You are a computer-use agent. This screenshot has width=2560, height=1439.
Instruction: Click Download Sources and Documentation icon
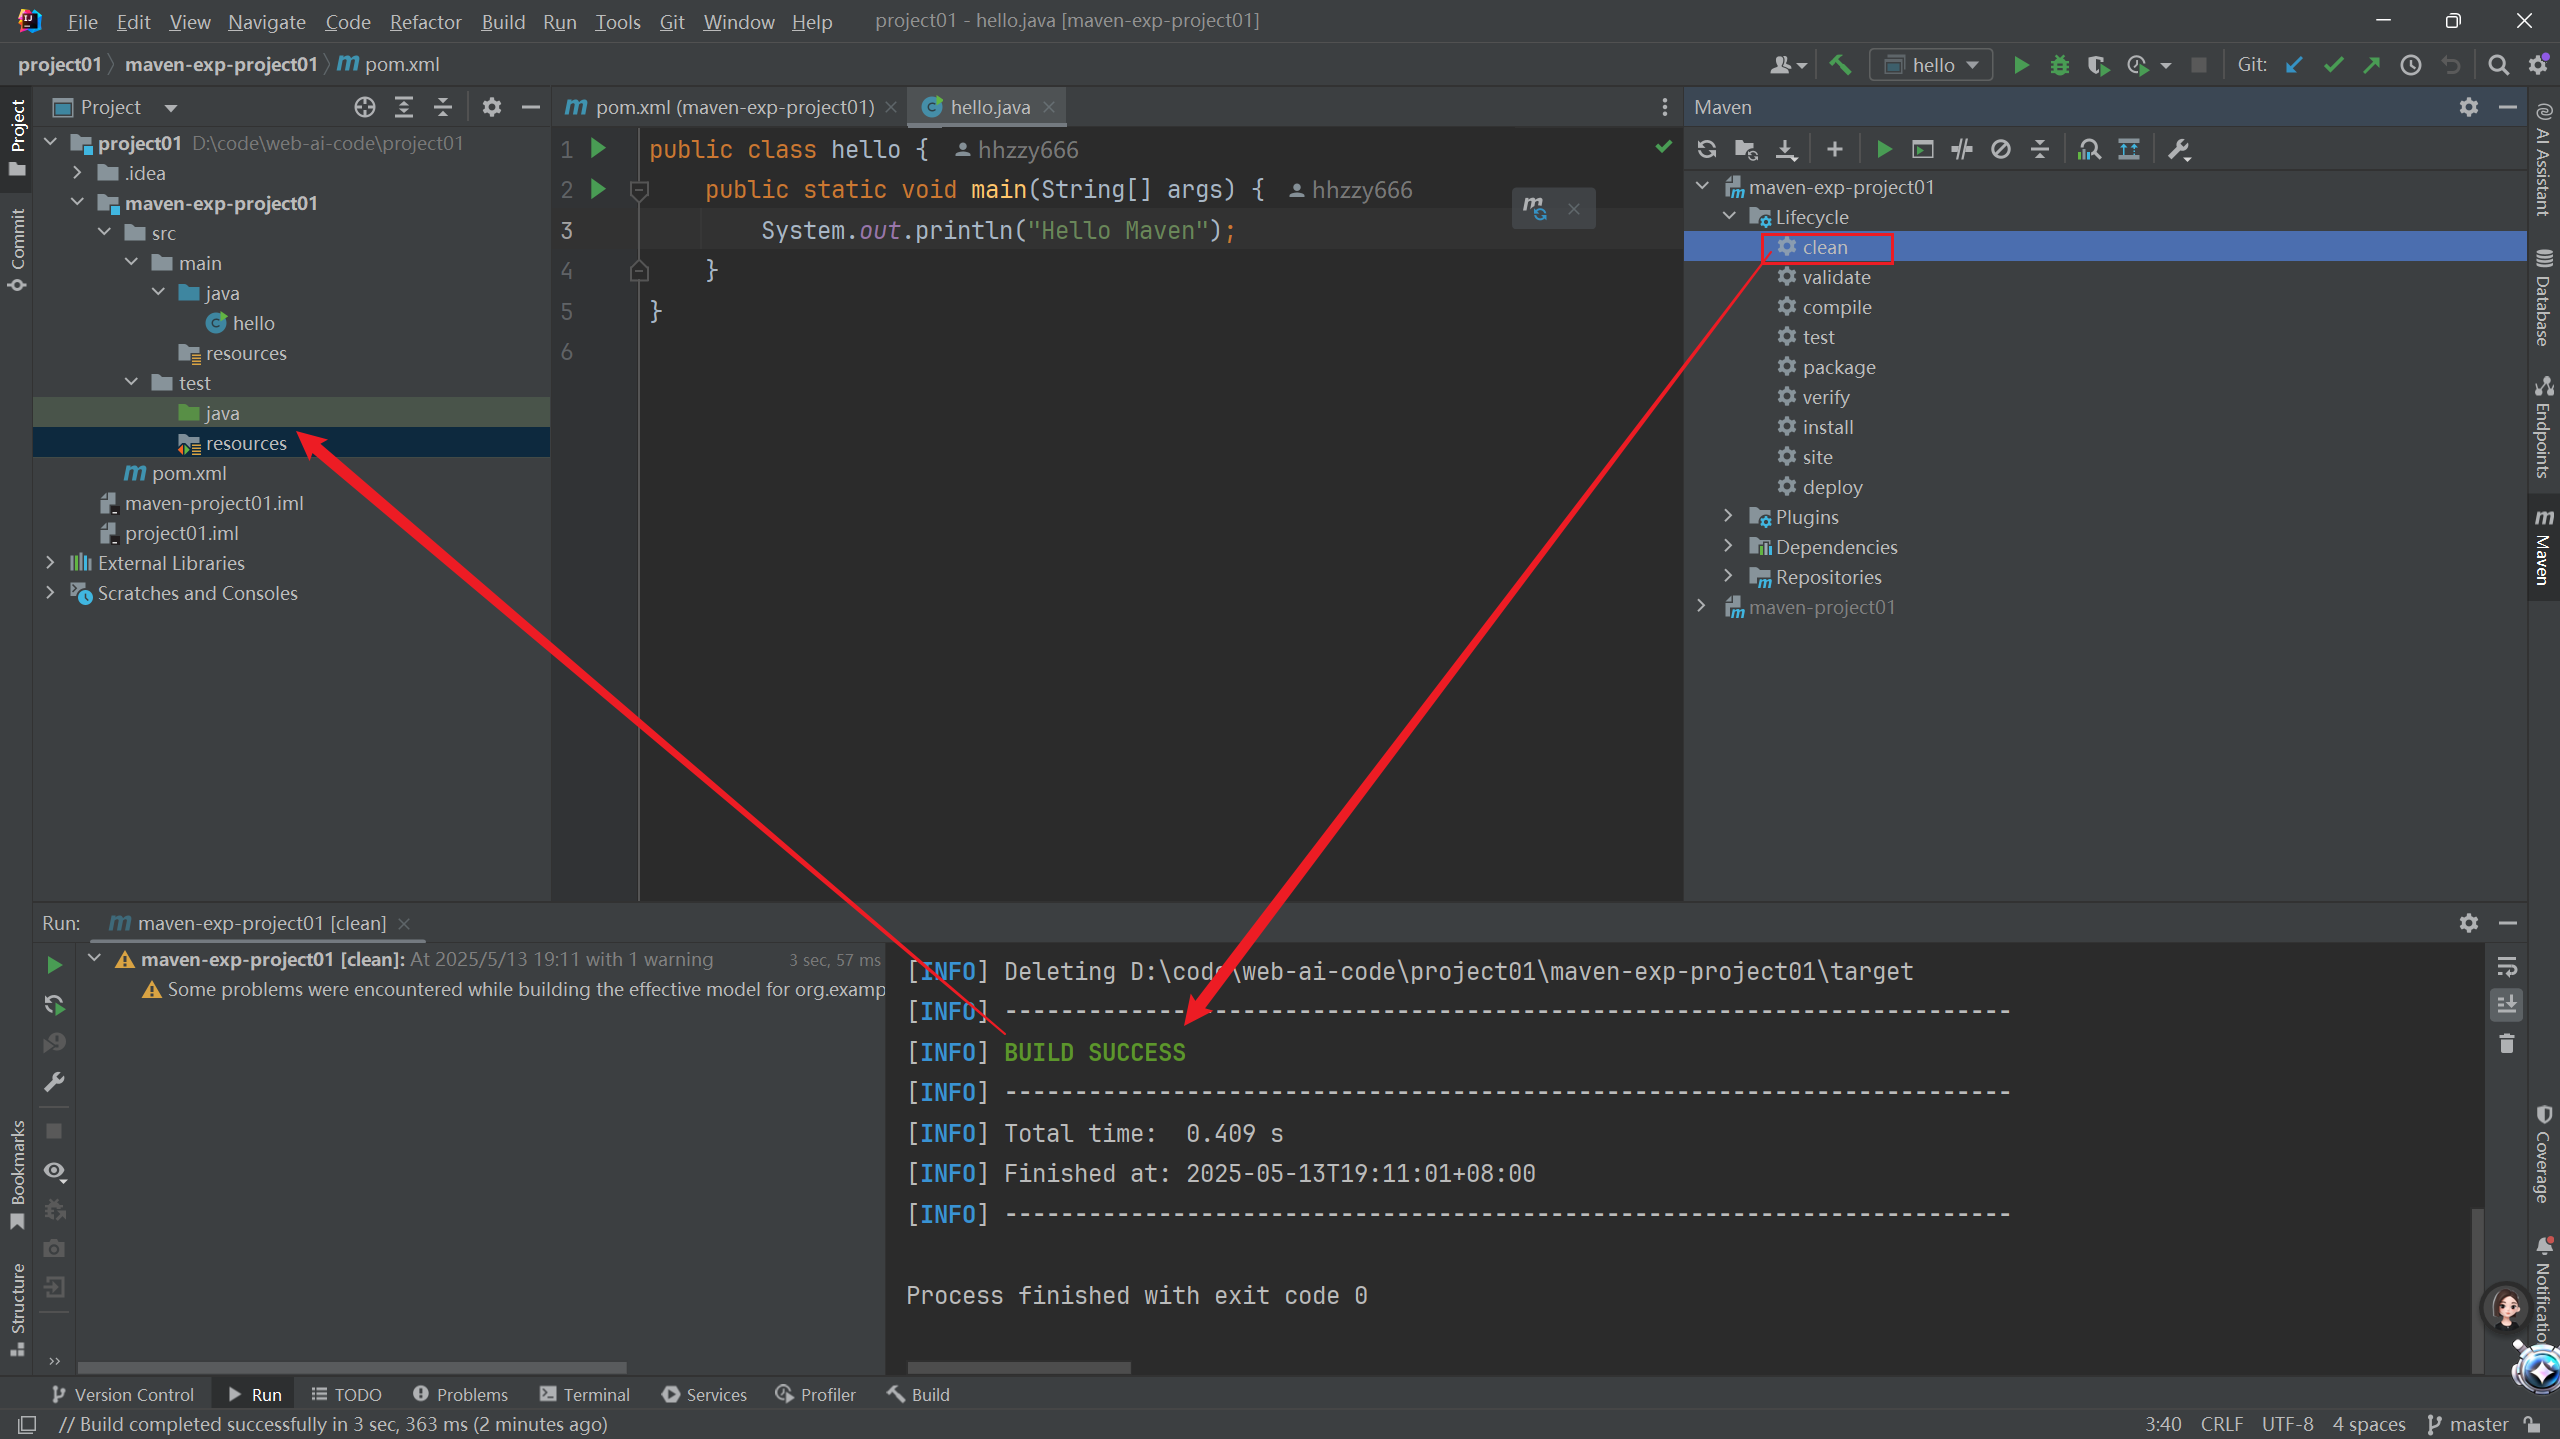1786,149
